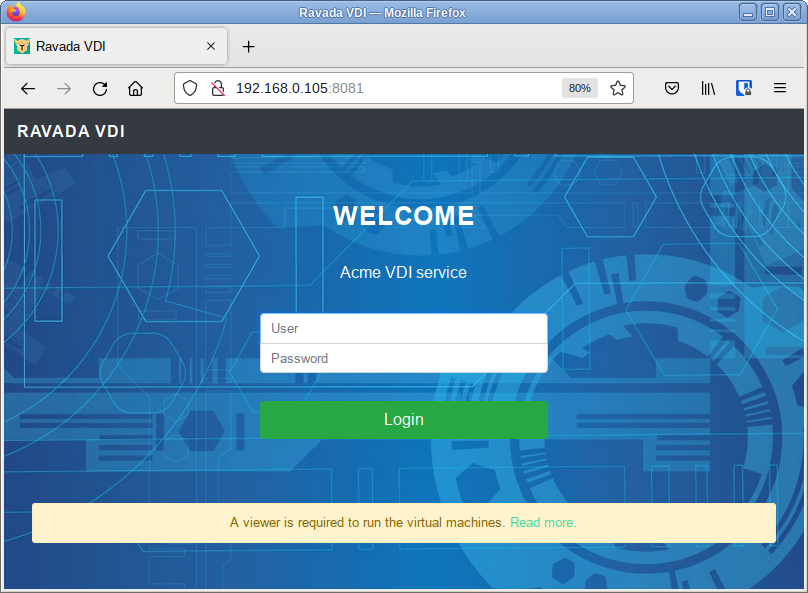The width and height of the screenshot is (808, 593).
Task: Open tracking protection shield info
Action: click(190, 89)
